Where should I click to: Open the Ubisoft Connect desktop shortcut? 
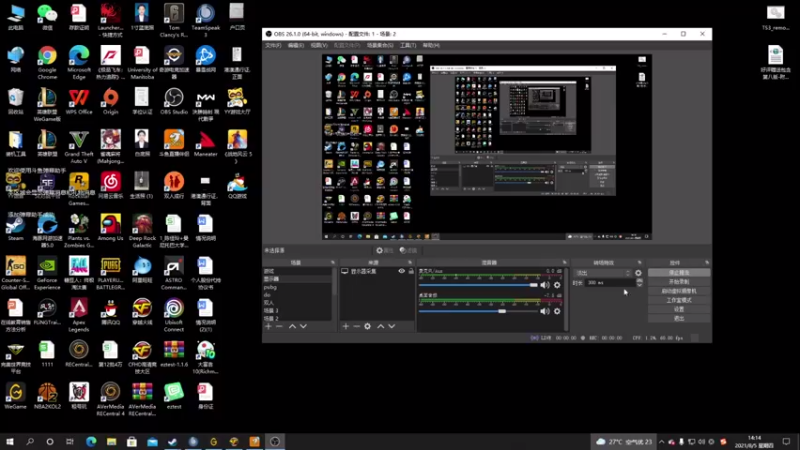[173, 315]
